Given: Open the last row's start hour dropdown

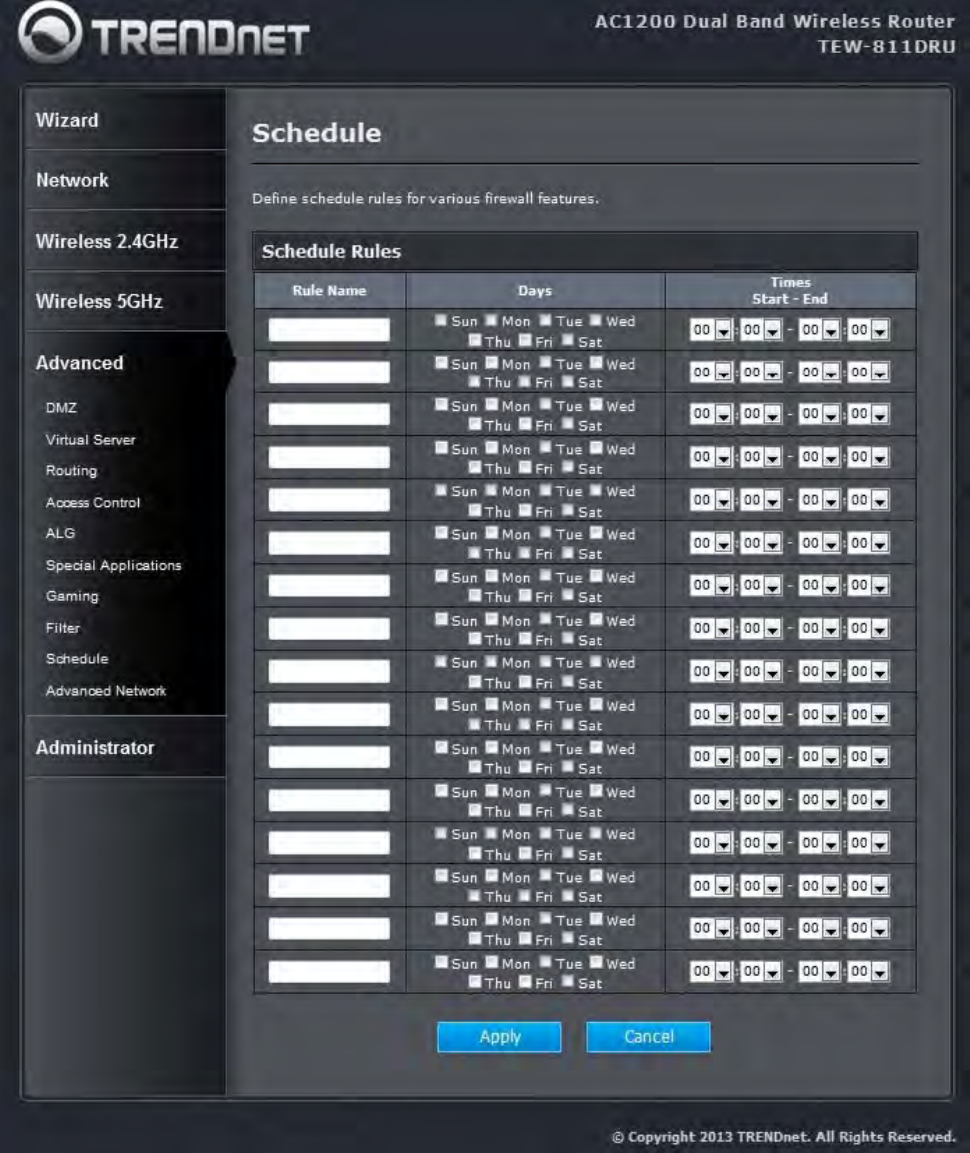Looking at the screenshot, I should tap(711, 971).
